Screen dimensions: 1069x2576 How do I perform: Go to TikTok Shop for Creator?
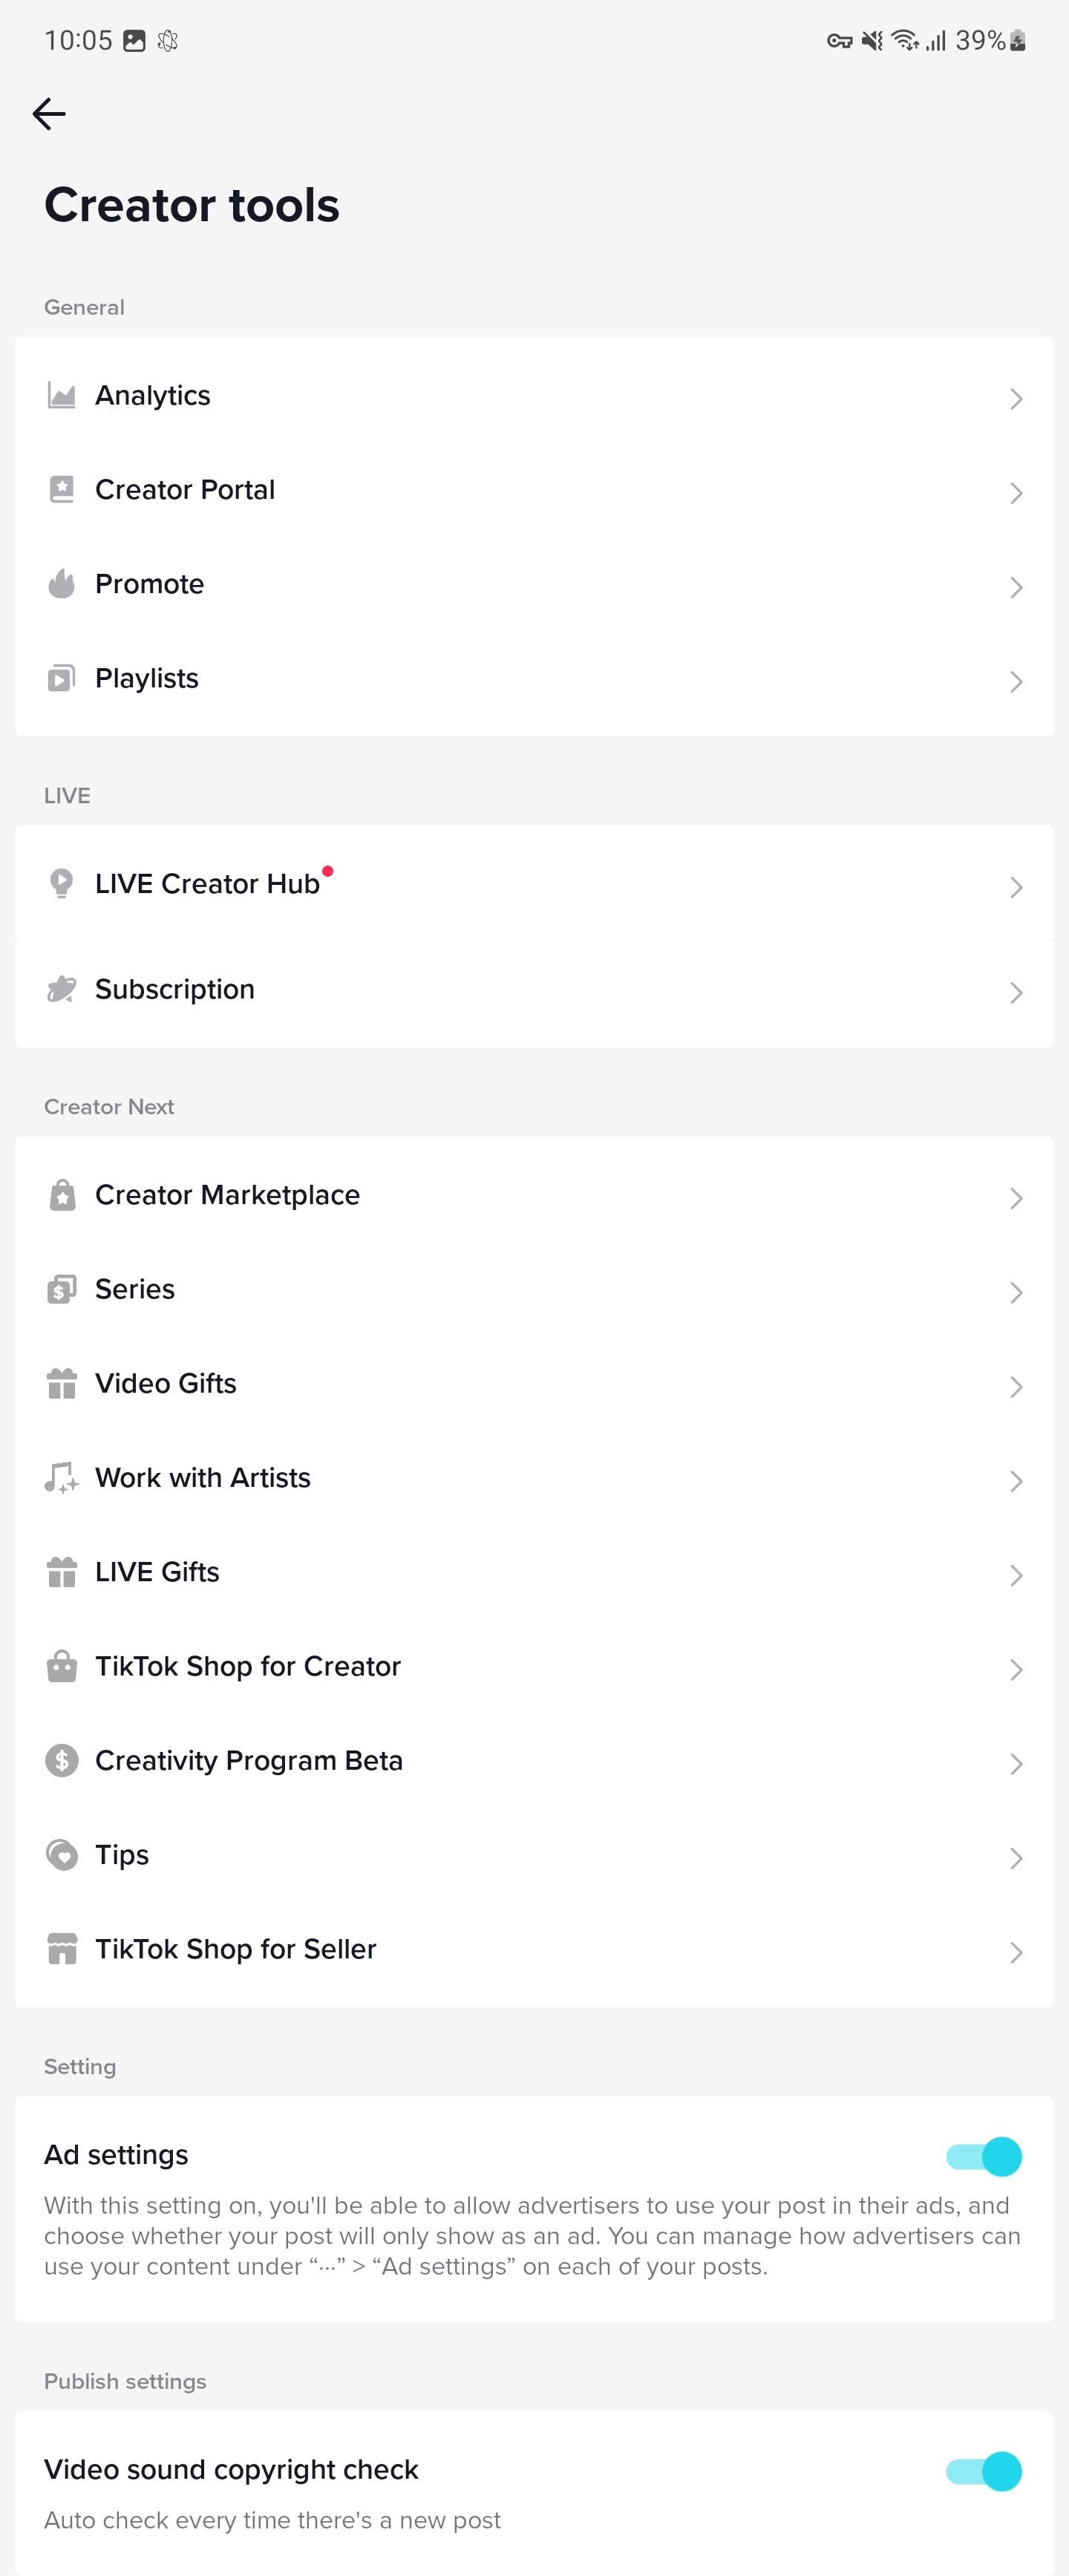click(x=534, y=1667)
